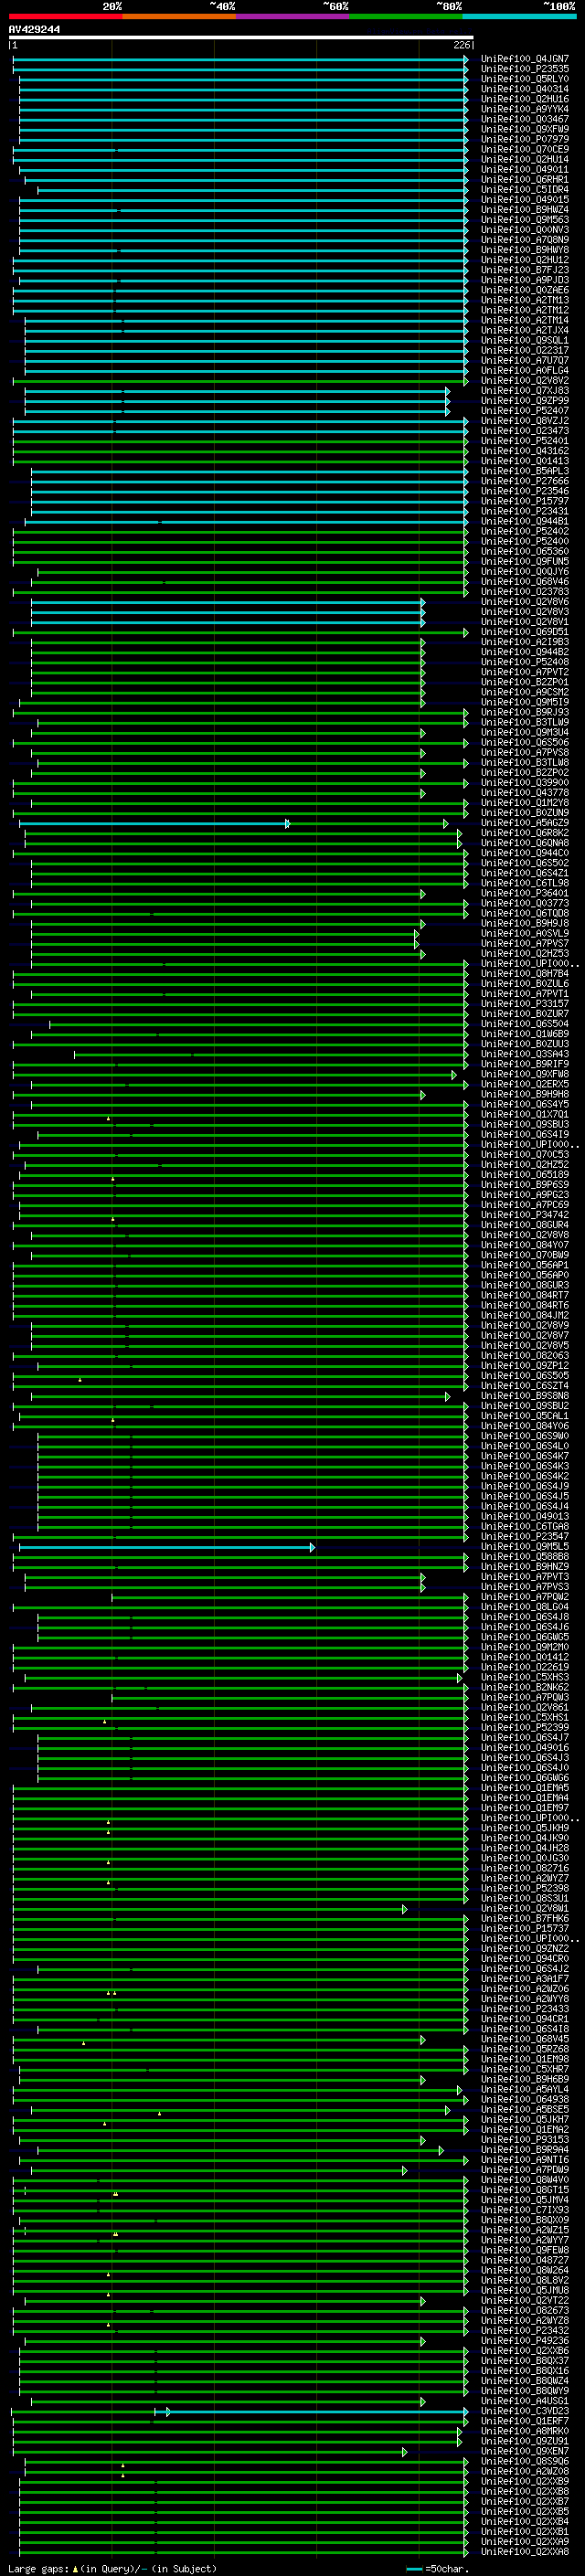
Task: Click the yellow gap triangle in the legend
Action: (x=75, y=2570)
